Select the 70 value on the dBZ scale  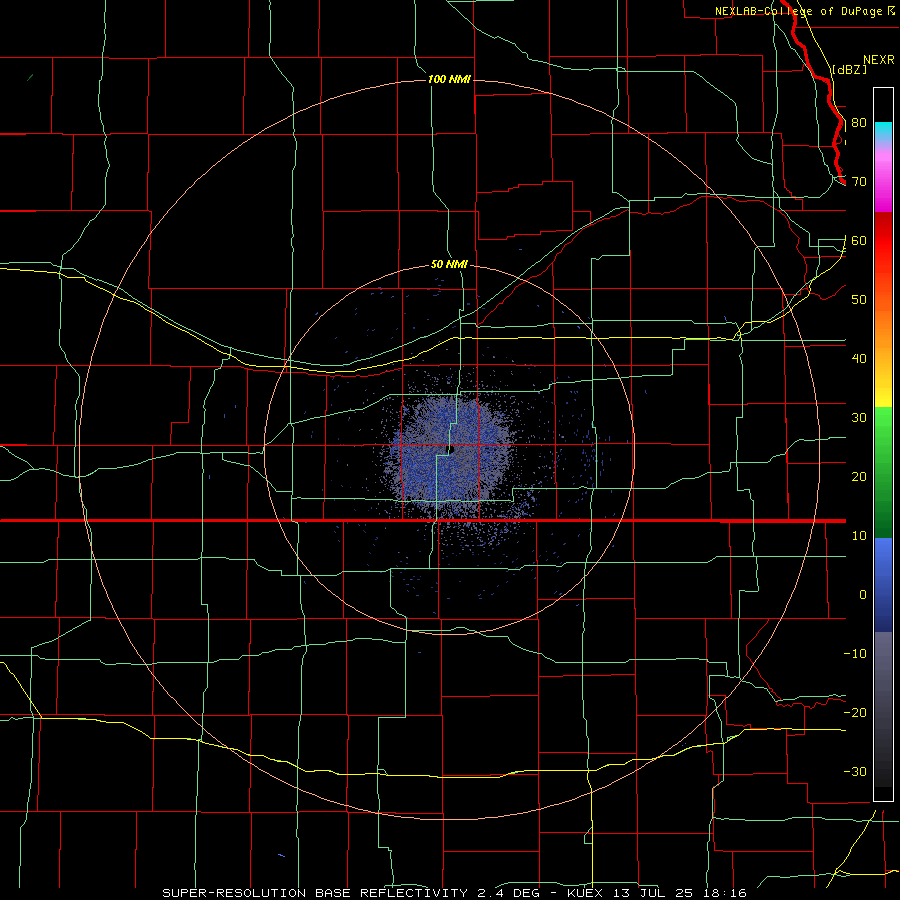(x=859, y=182)
